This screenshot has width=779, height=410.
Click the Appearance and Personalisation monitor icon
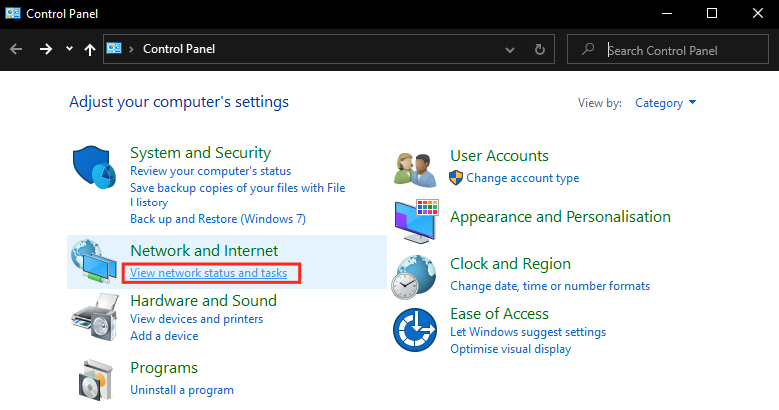(x=416, y=221)
